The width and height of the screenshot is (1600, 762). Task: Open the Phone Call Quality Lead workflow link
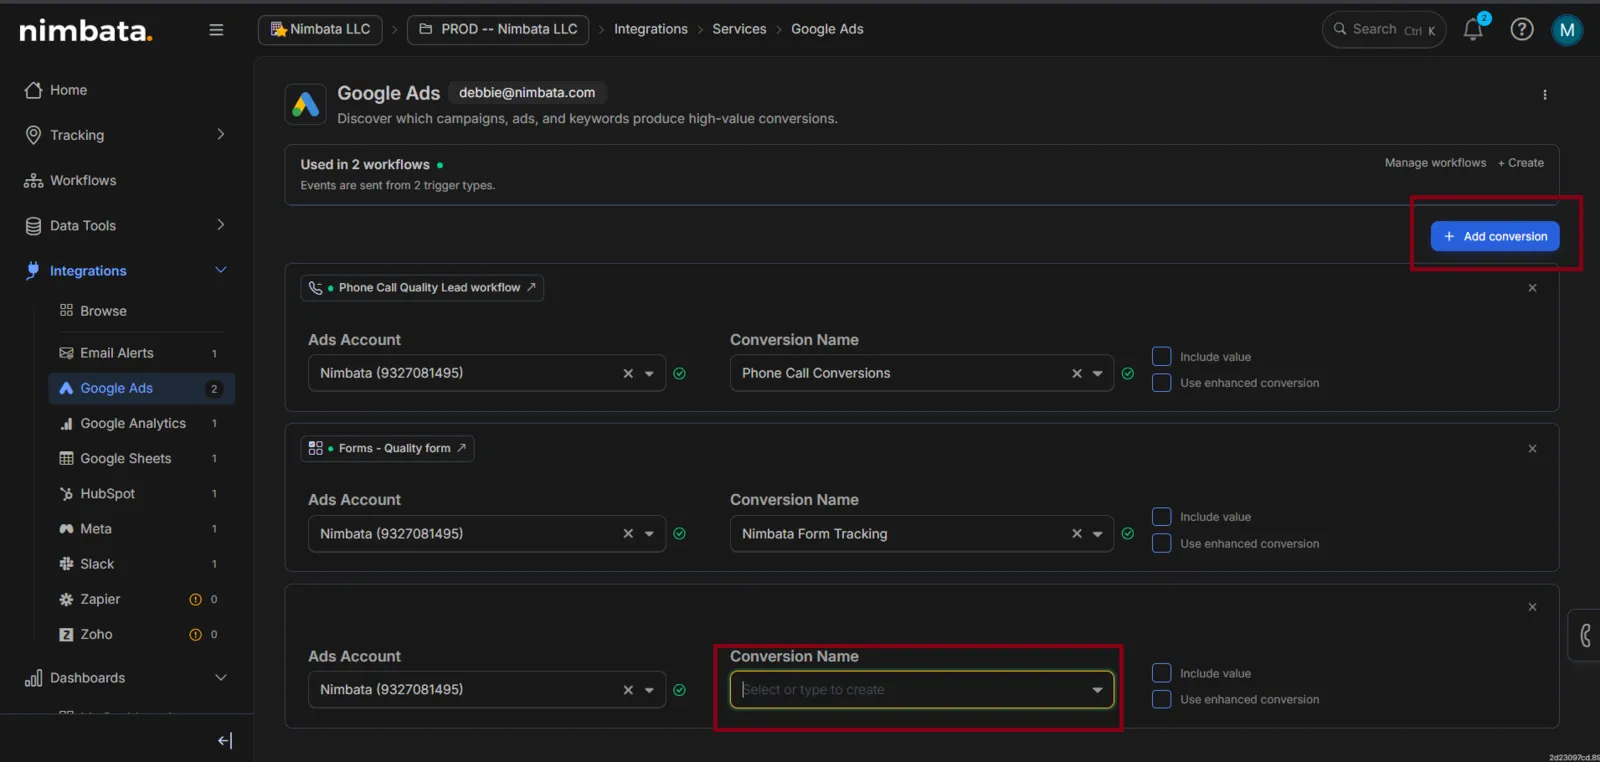[422, 288]
